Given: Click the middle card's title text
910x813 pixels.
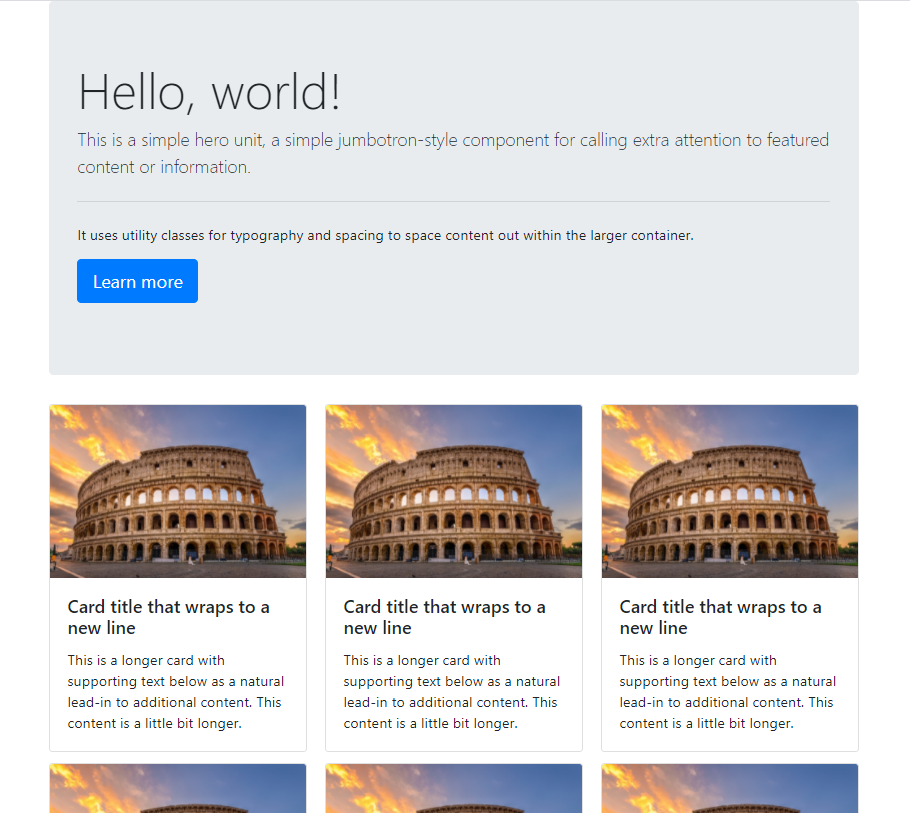Looking at the screenshot, I should 445,617.
